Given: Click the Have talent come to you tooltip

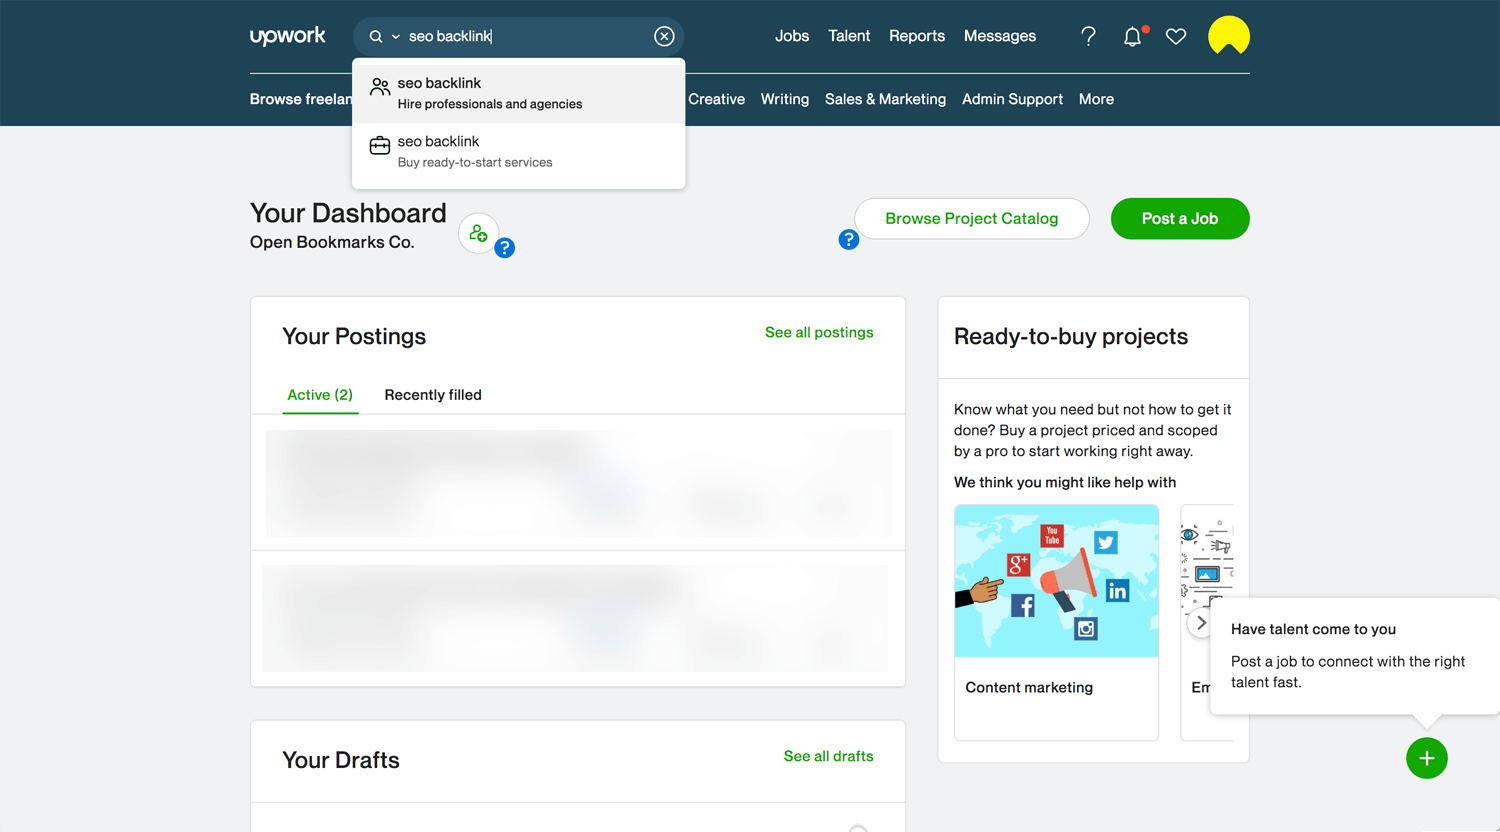Looking at the screenshot, I should pyautogui.click(x=1355, y=656).
